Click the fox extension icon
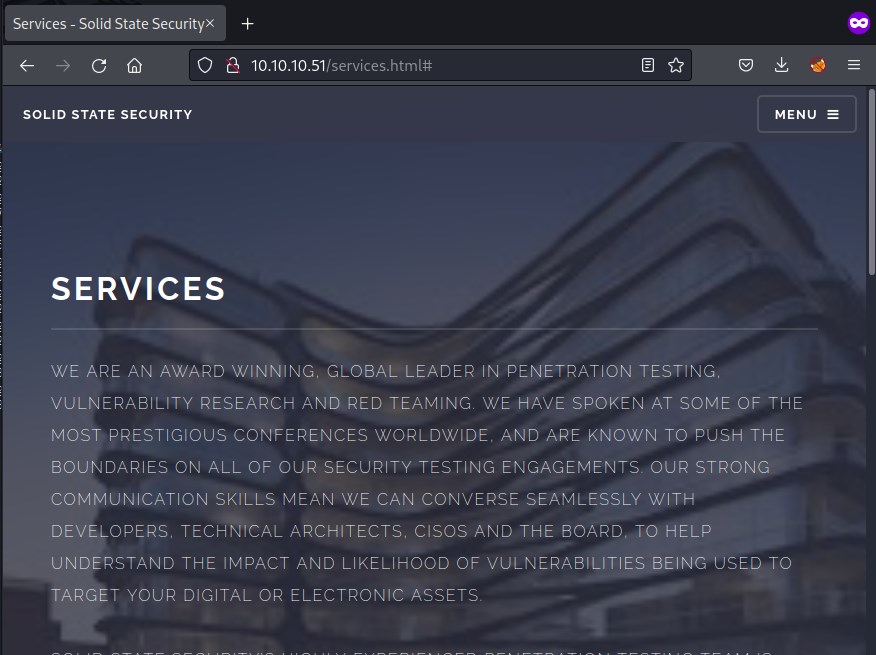The image size is (876, 655). [818, 66]
